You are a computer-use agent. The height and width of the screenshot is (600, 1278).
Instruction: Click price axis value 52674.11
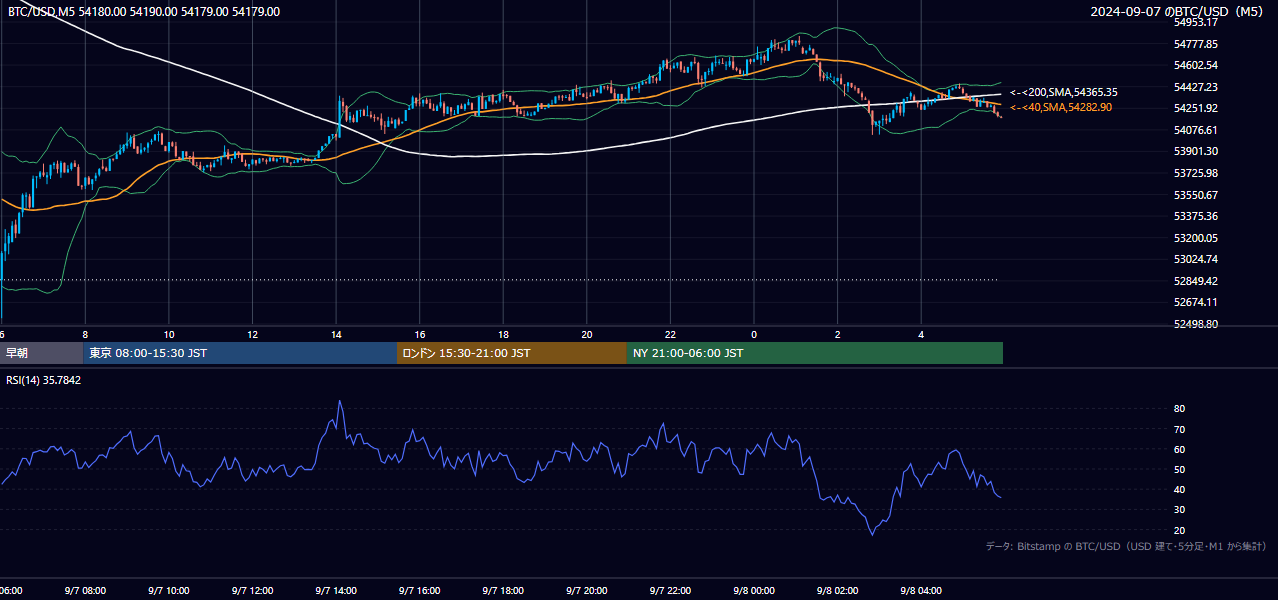pyautogui.click(x=1196, y=302)
